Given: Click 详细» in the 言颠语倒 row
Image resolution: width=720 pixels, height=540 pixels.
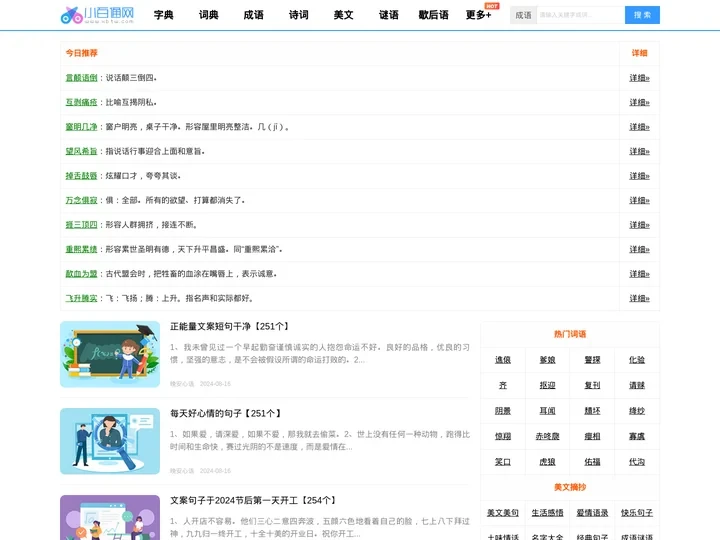Looking at the screenshot, I should click(x=639, y=78).
